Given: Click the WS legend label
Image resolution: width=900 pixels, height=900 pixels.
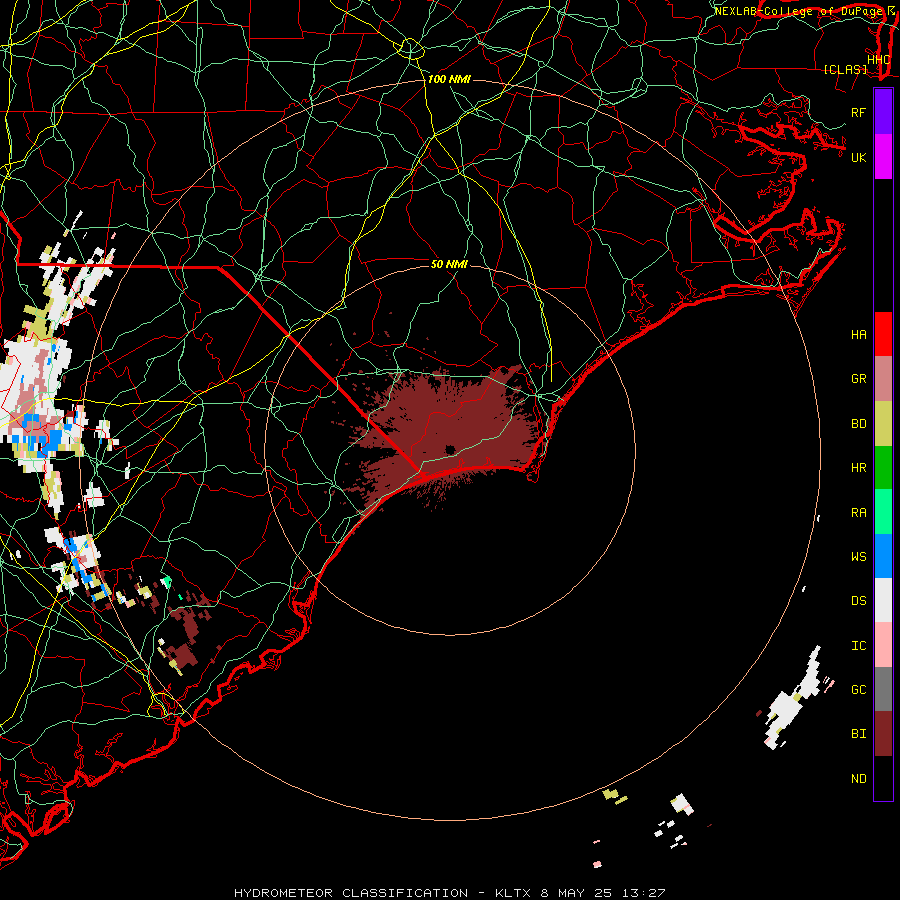Looking at the screenshot, I should click(858, 557).
